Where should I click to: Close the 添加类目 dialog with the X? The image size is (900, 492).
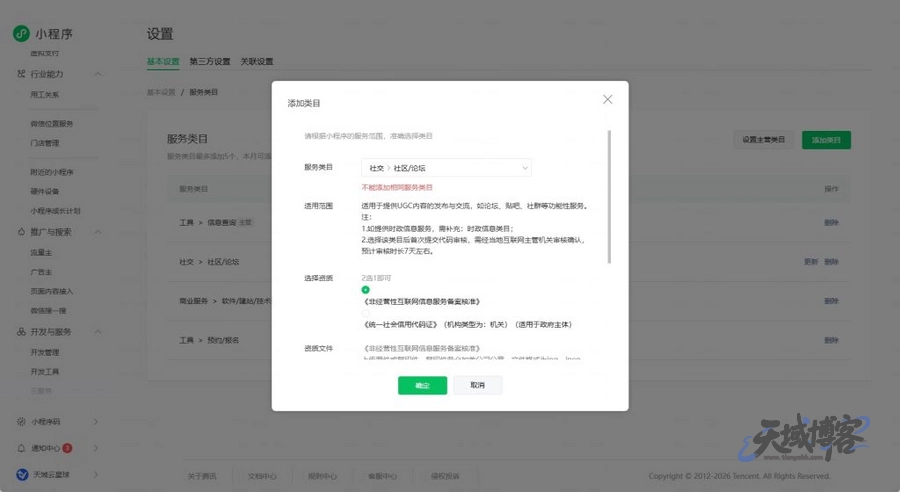[607, 99]
